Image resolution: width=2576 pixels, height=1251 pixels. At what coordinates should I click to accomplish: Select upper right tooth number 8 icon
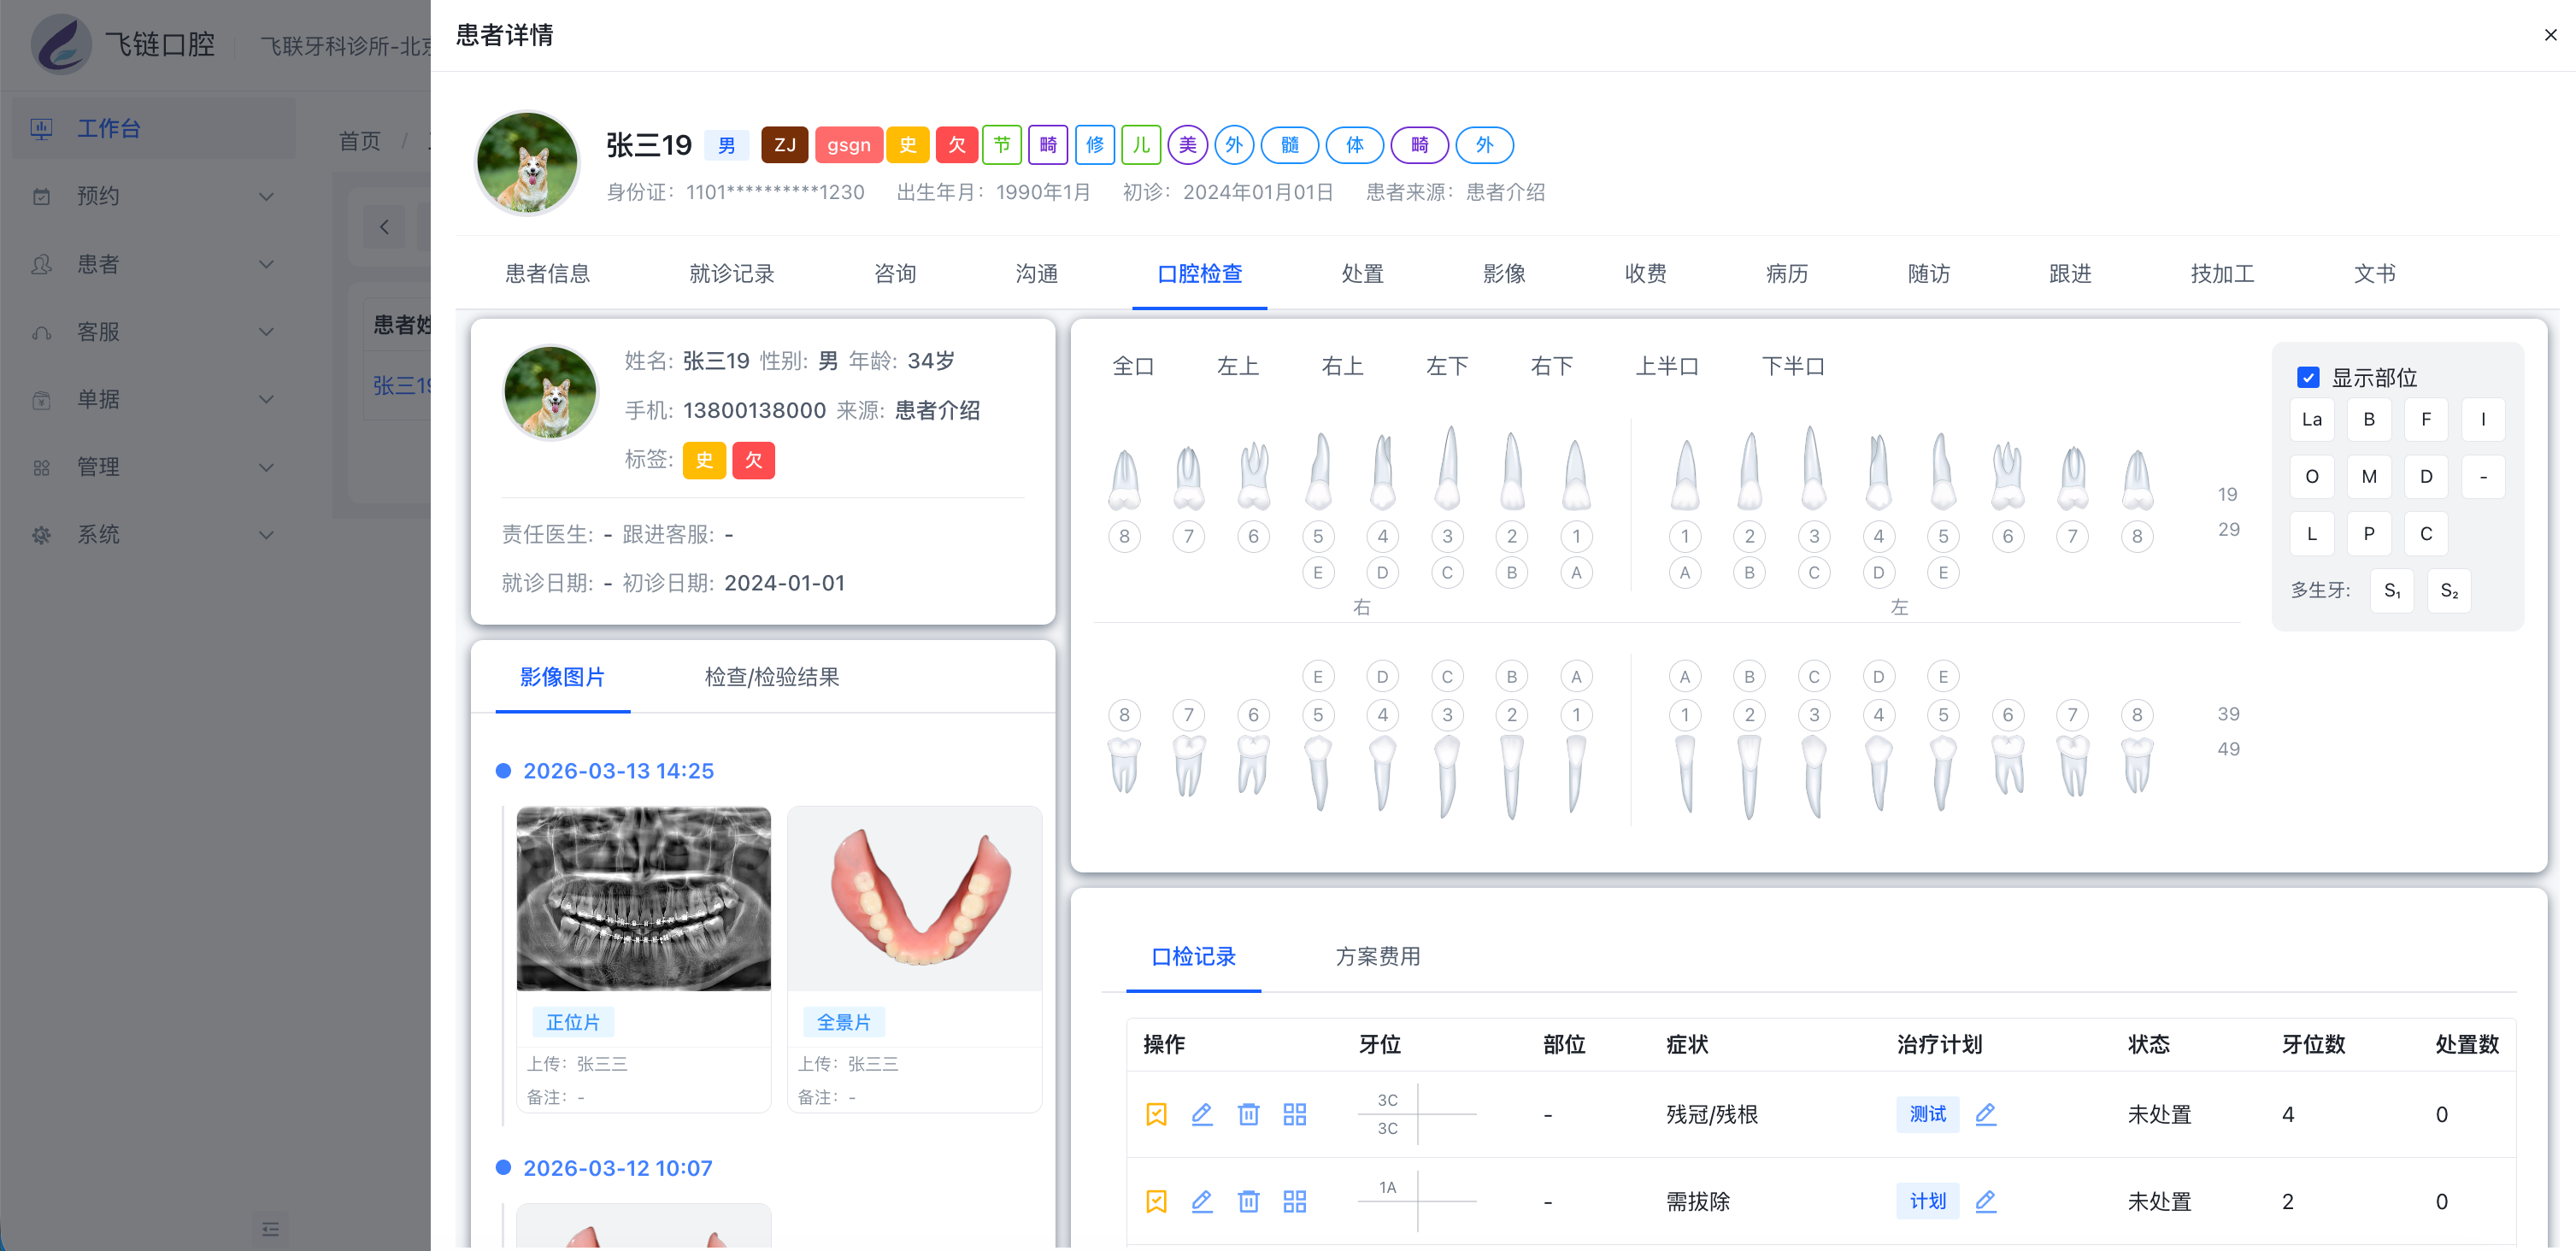[1124, 479]
